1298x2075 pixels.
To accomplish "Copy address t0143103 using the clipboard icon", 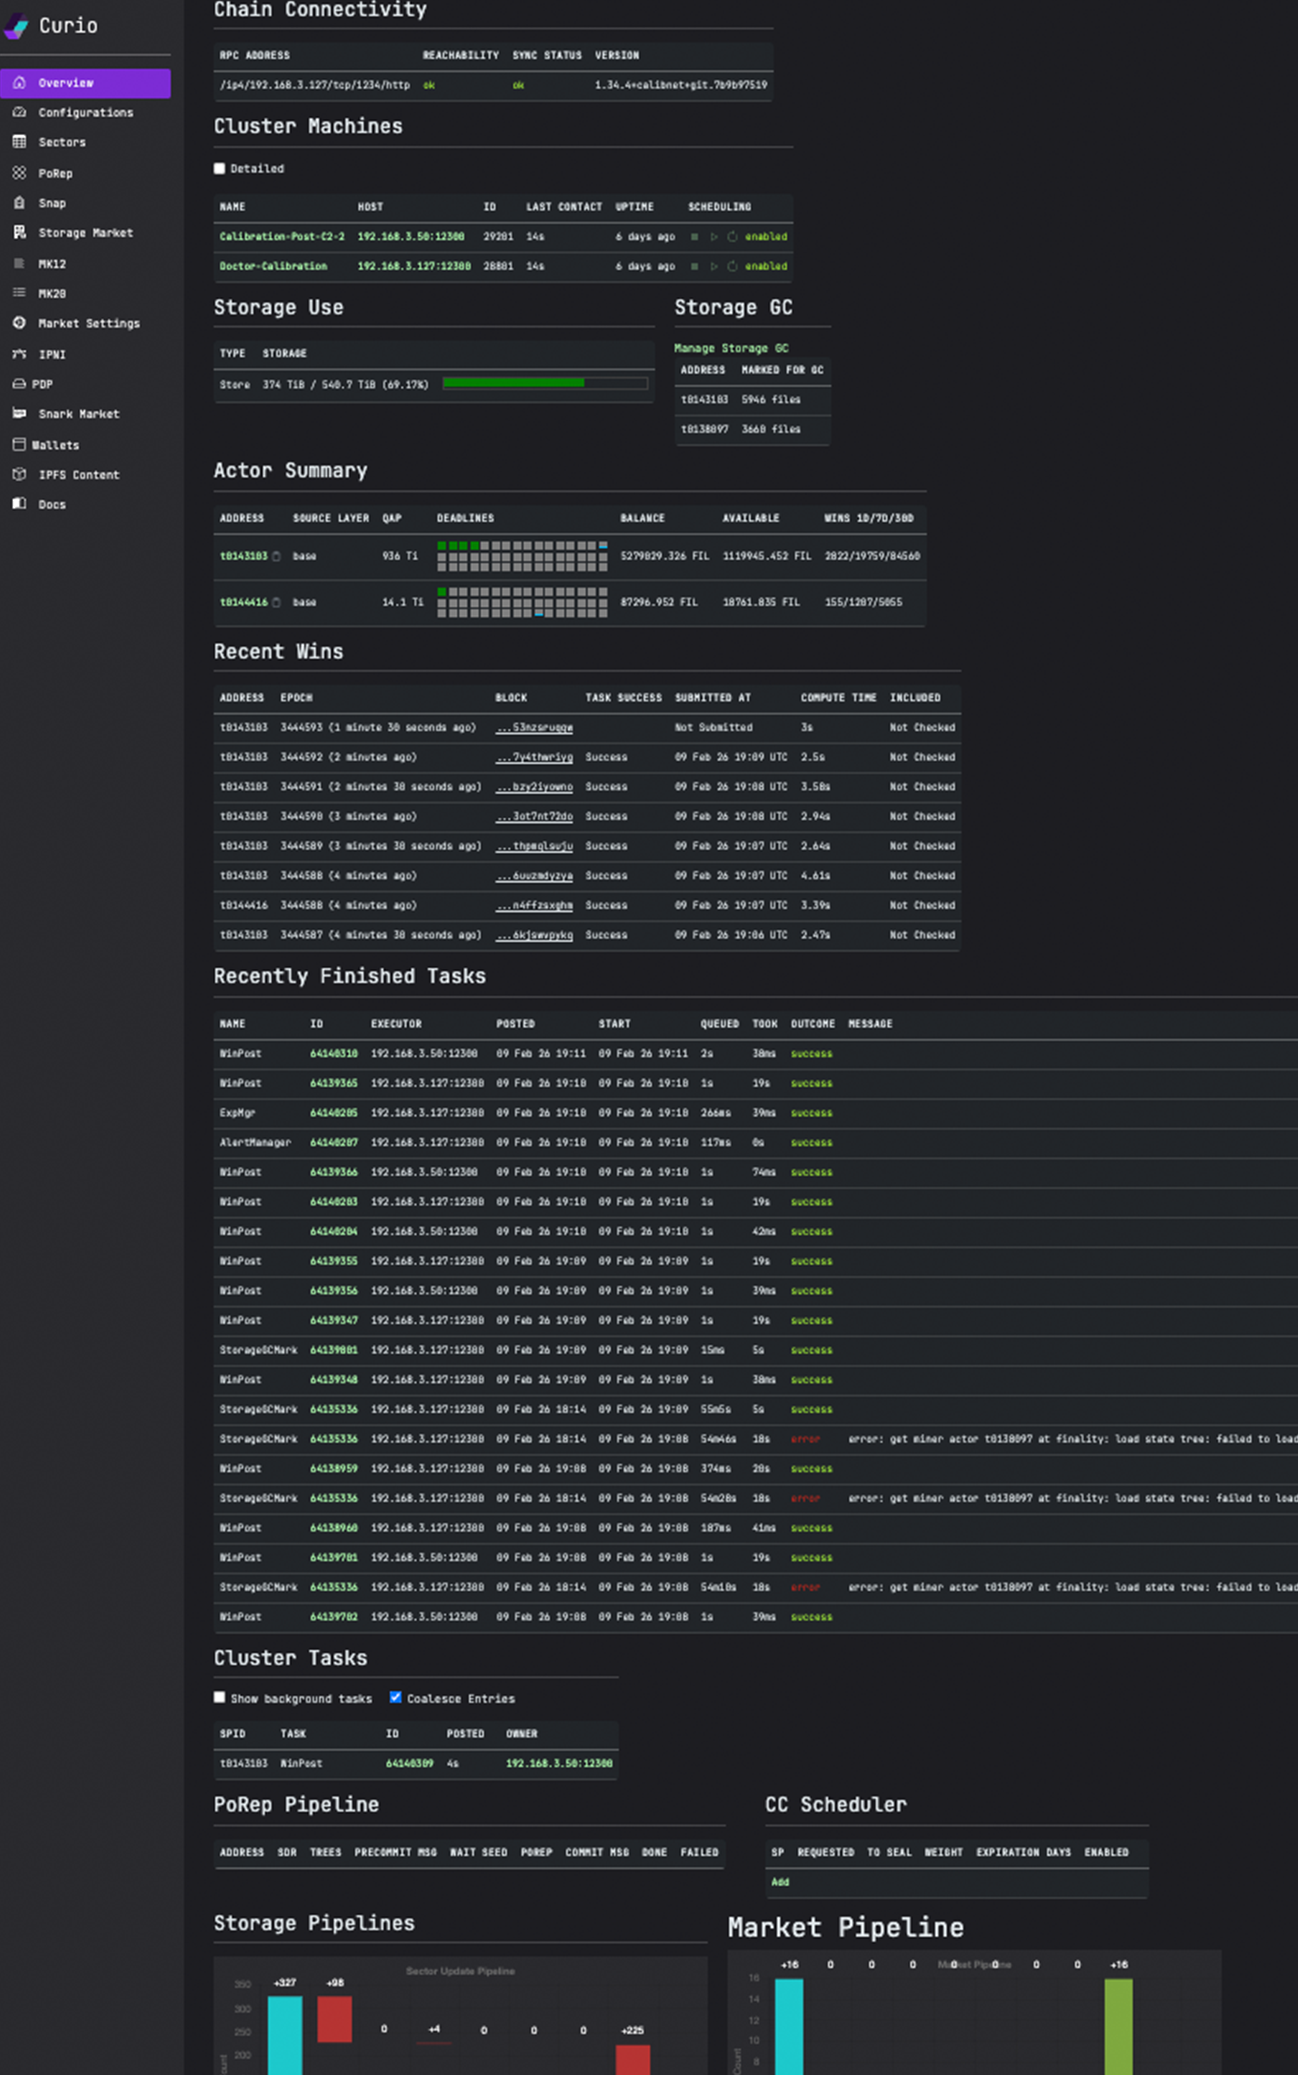I will click(x=277, y=556).
